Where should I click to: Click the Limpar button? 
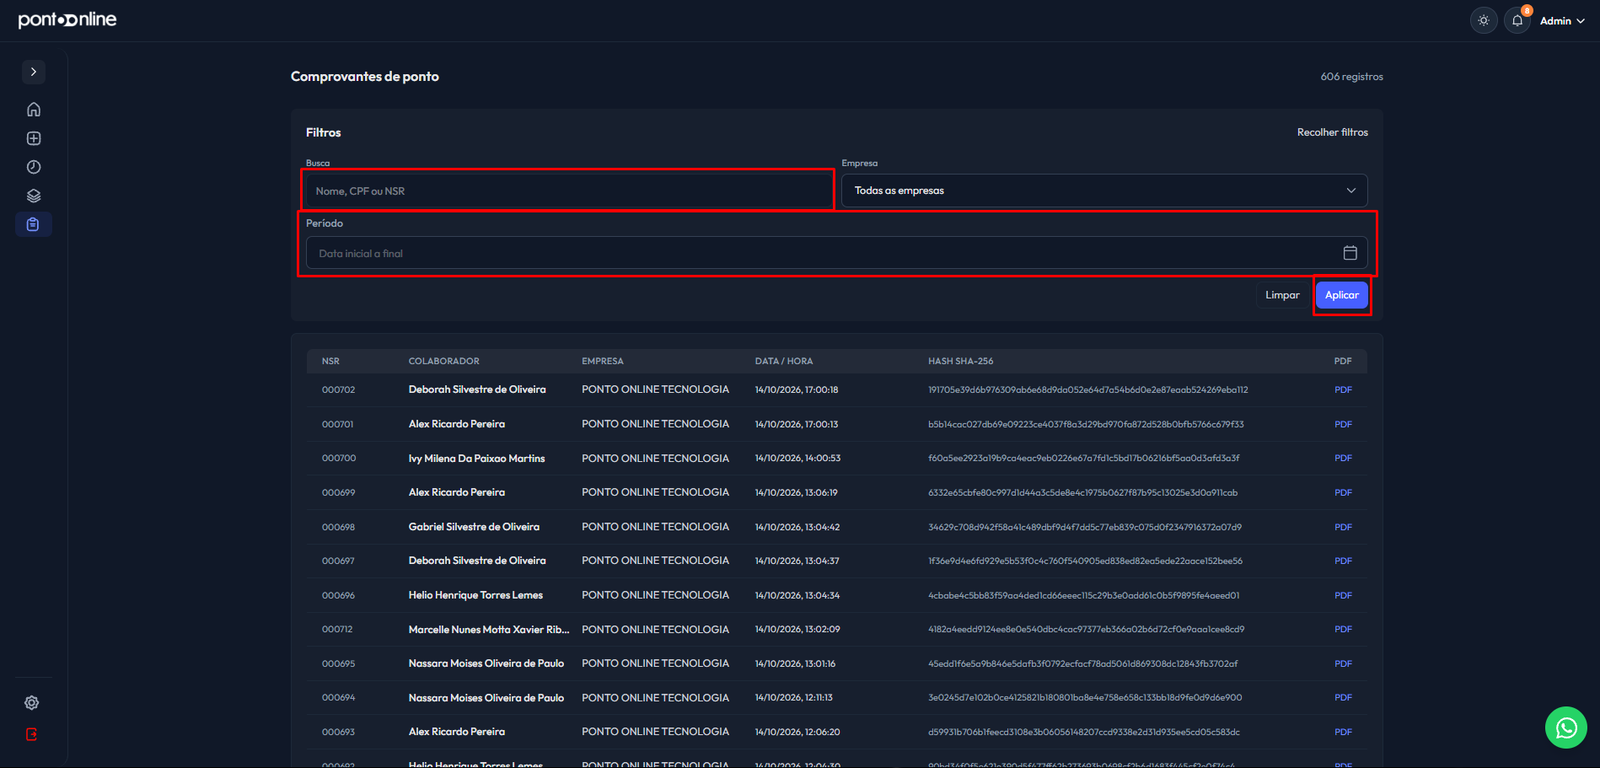(x=1282, y=295)
